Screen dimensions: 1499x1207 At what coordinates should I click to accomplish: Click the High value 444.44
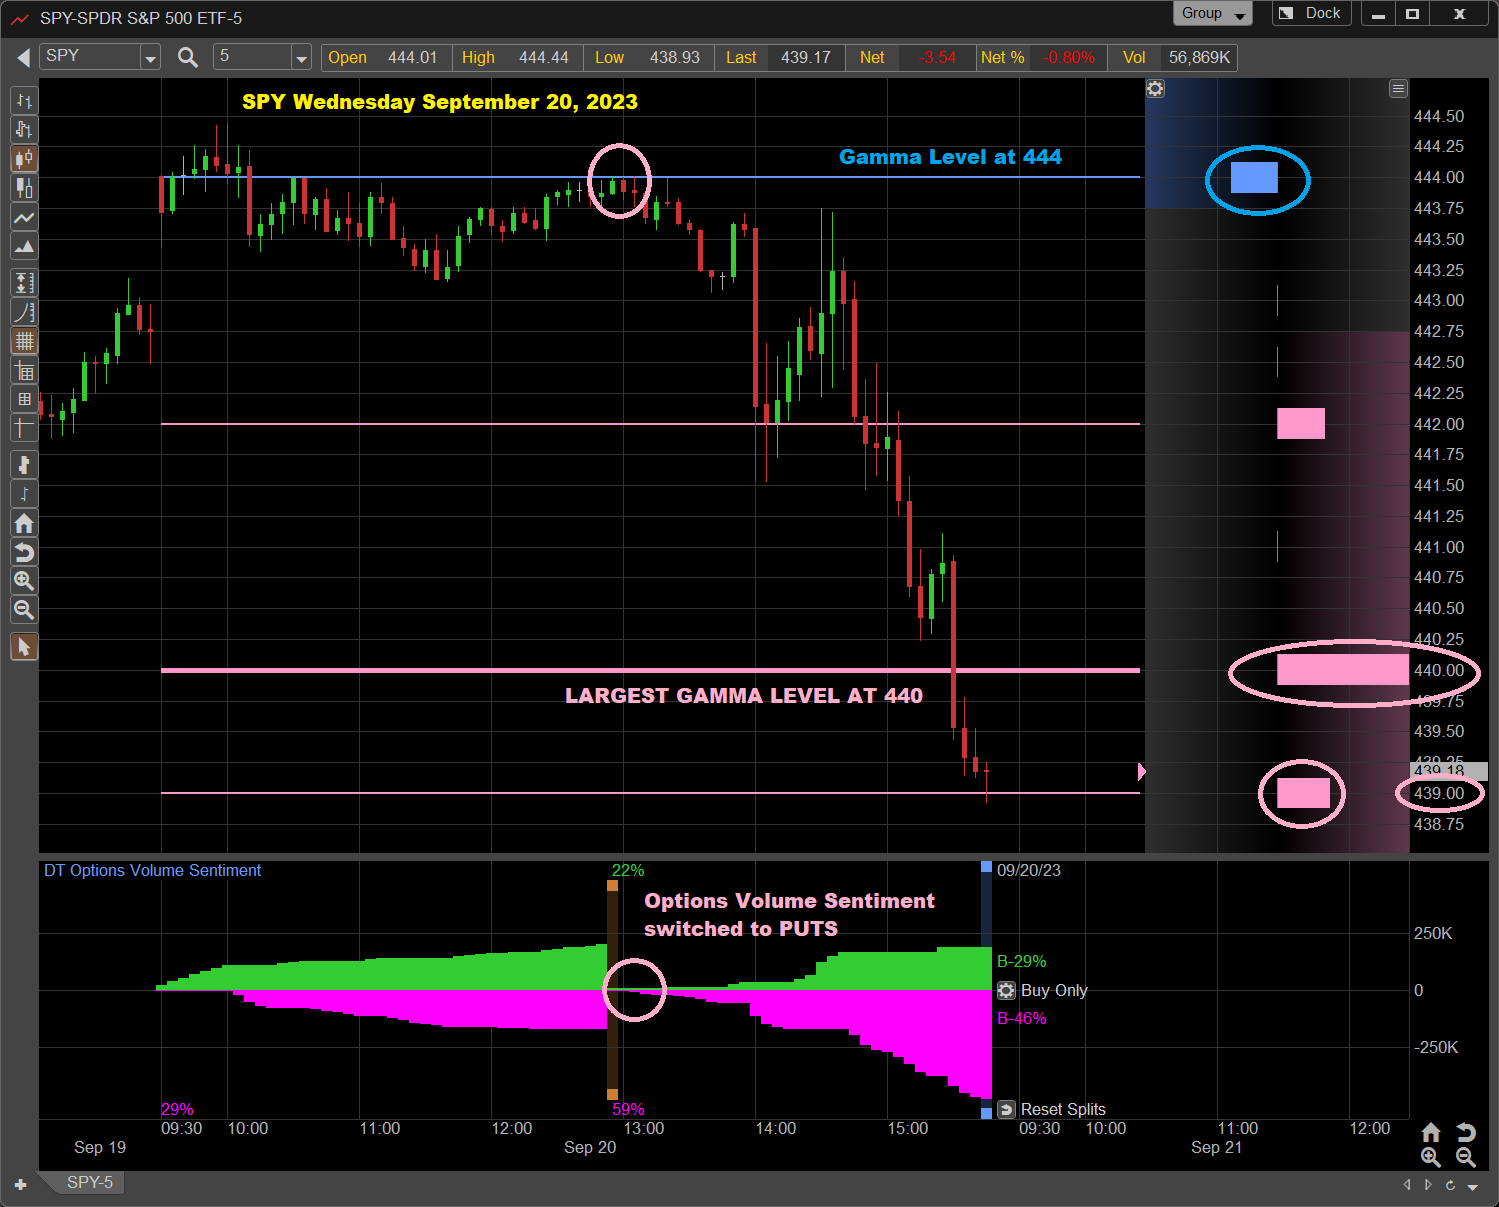pyautogui.click(x=543, y=57)
